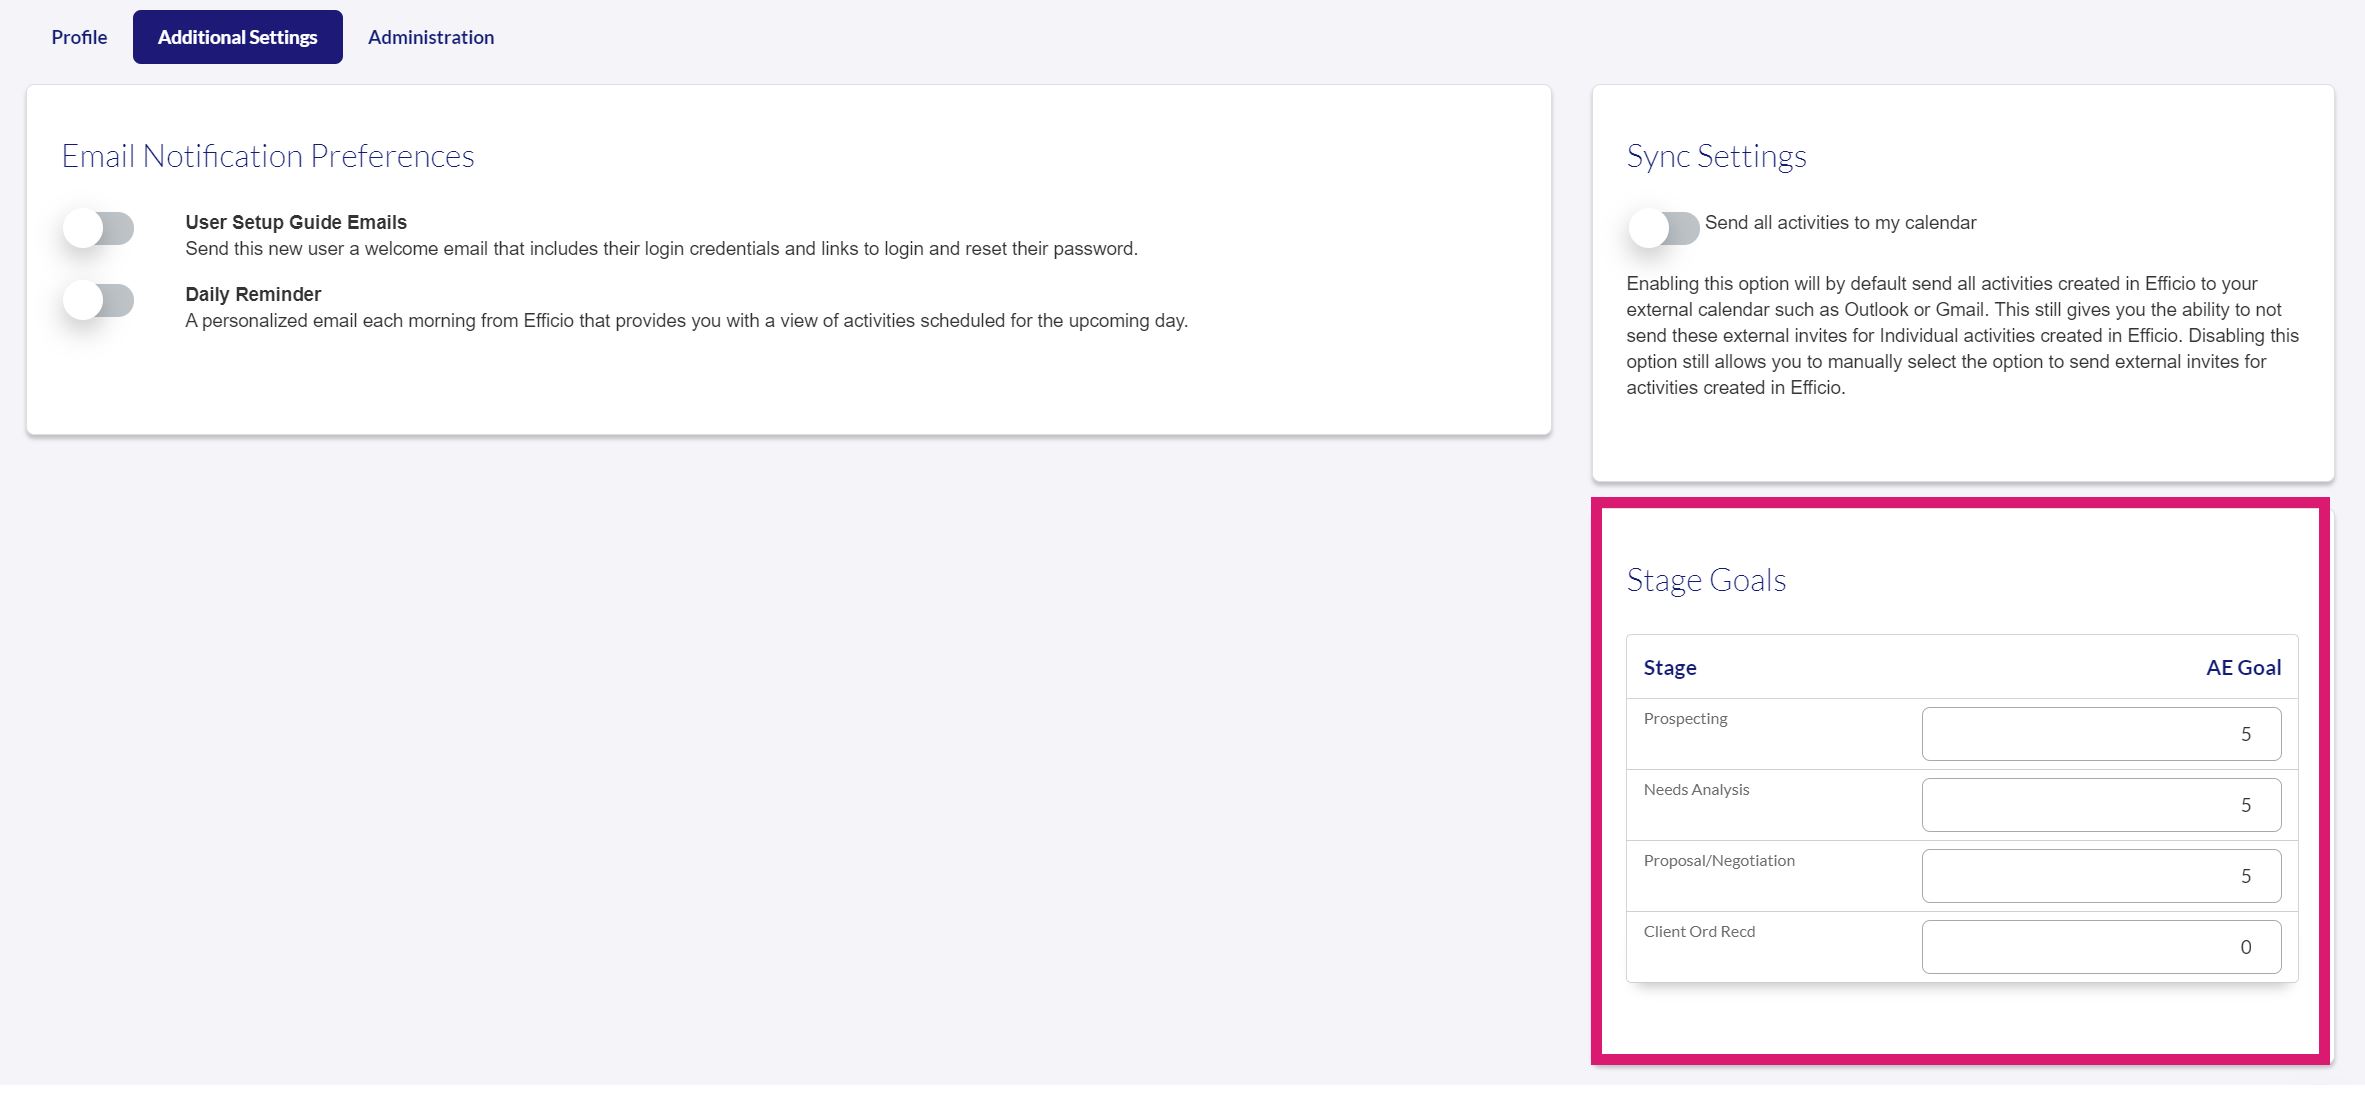This screenshot has width=2365, height=1109.
Task: Enable the Daily Reminder switch
Action: tap(98, 300)
